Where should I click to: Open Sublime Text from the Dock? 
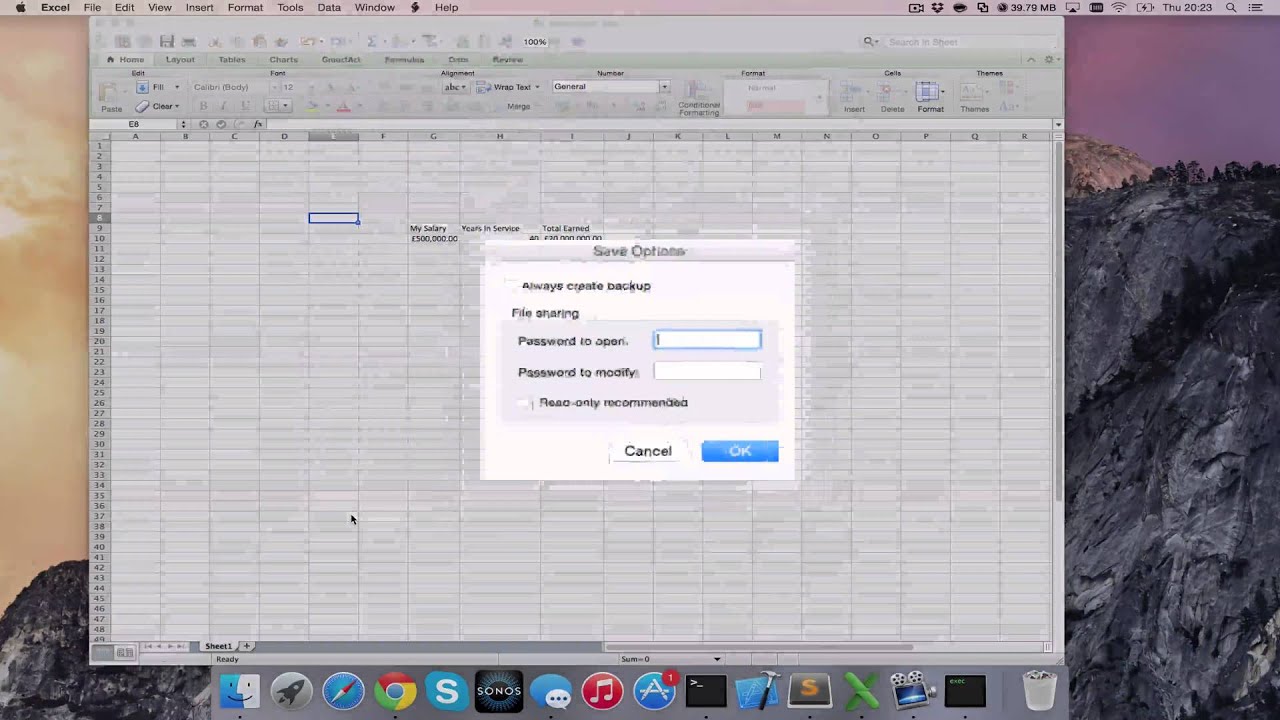pos(809,692)
